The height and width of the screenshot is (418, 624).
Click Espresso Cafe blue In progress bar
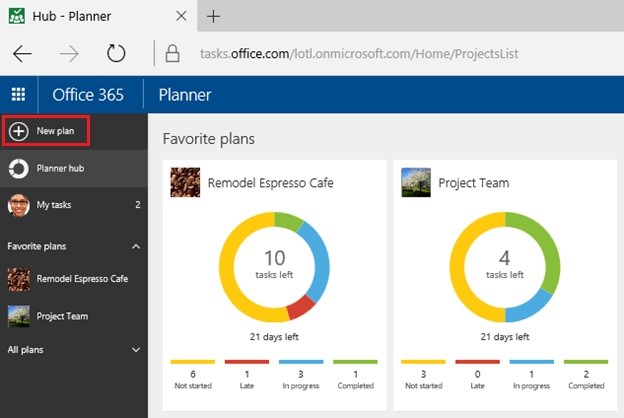[301, 362]
